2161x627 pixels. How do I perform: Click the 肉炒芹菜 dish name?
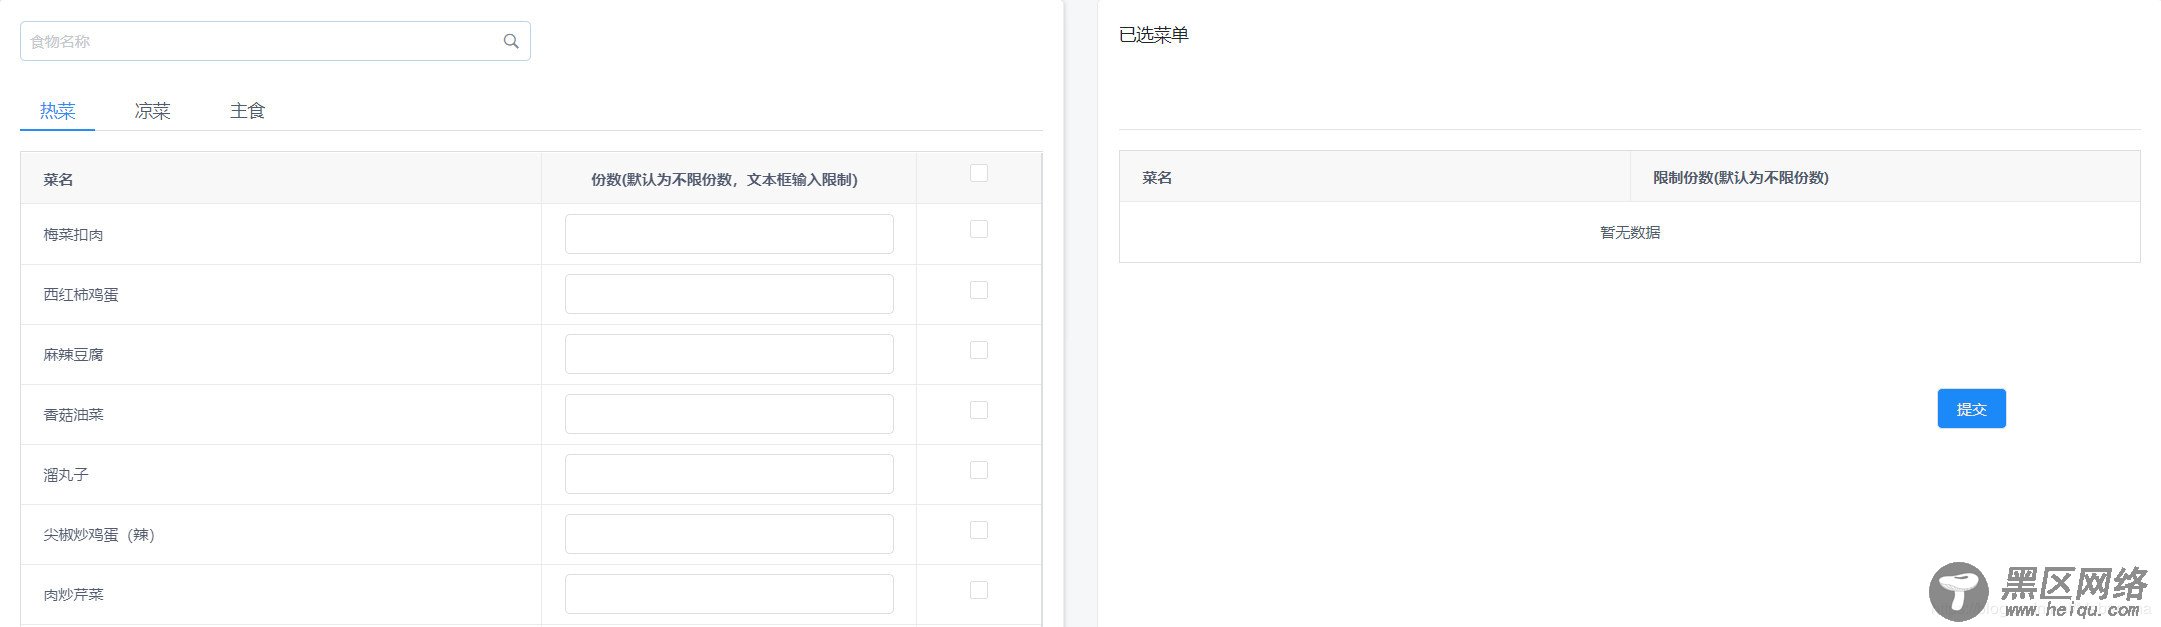[73, 595]
